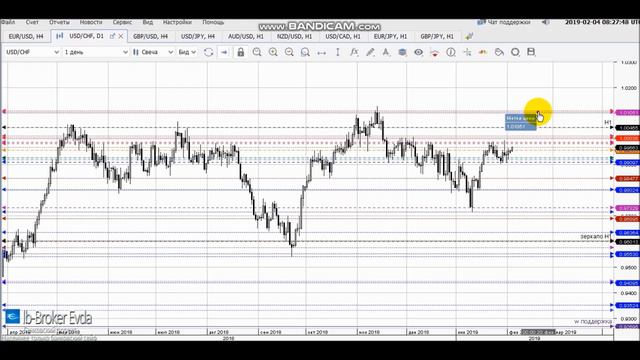This screenshot has height=360, width=640.
Task: Click the 'w поддержка' chart annotation
Action: pos(593,322)
